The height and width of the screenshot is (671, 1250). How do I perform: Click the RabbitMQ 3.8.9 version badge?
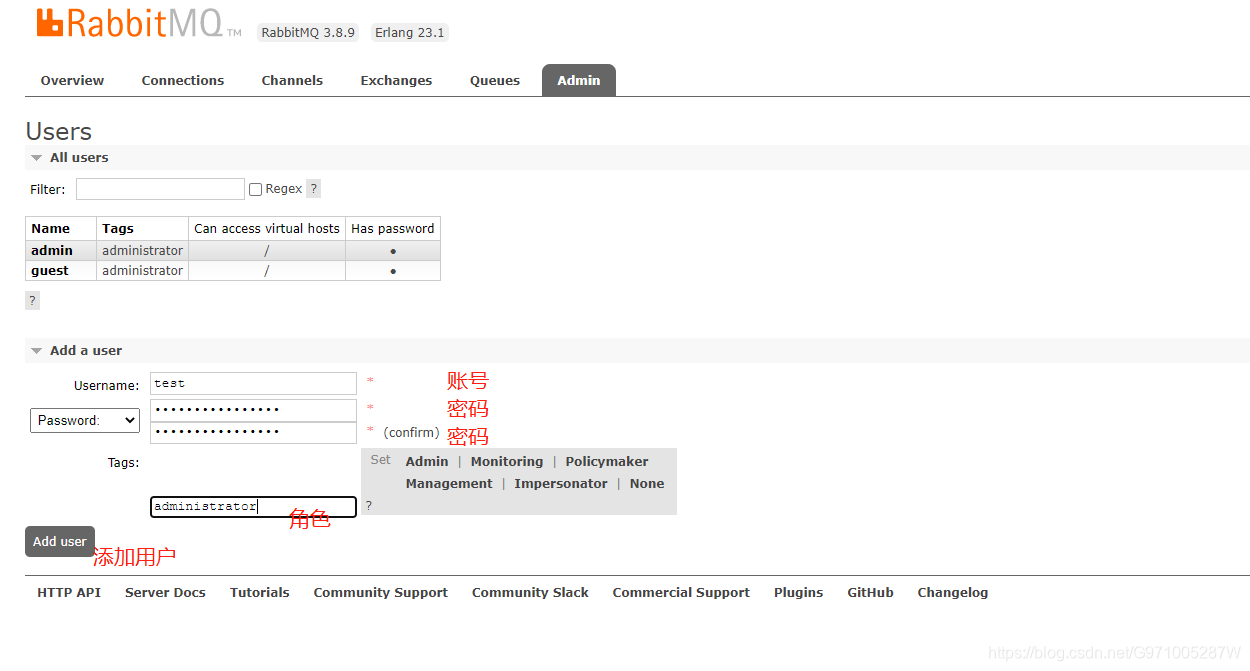[x=307, y=32]
